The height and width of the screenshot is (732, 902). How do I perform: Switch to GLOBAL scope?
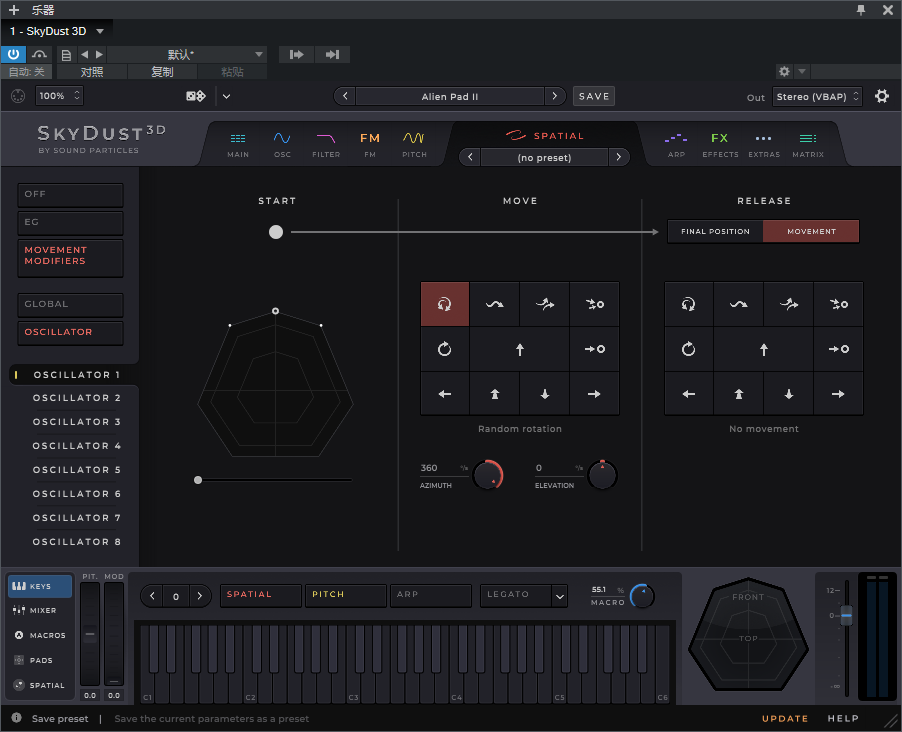(70, 304)
